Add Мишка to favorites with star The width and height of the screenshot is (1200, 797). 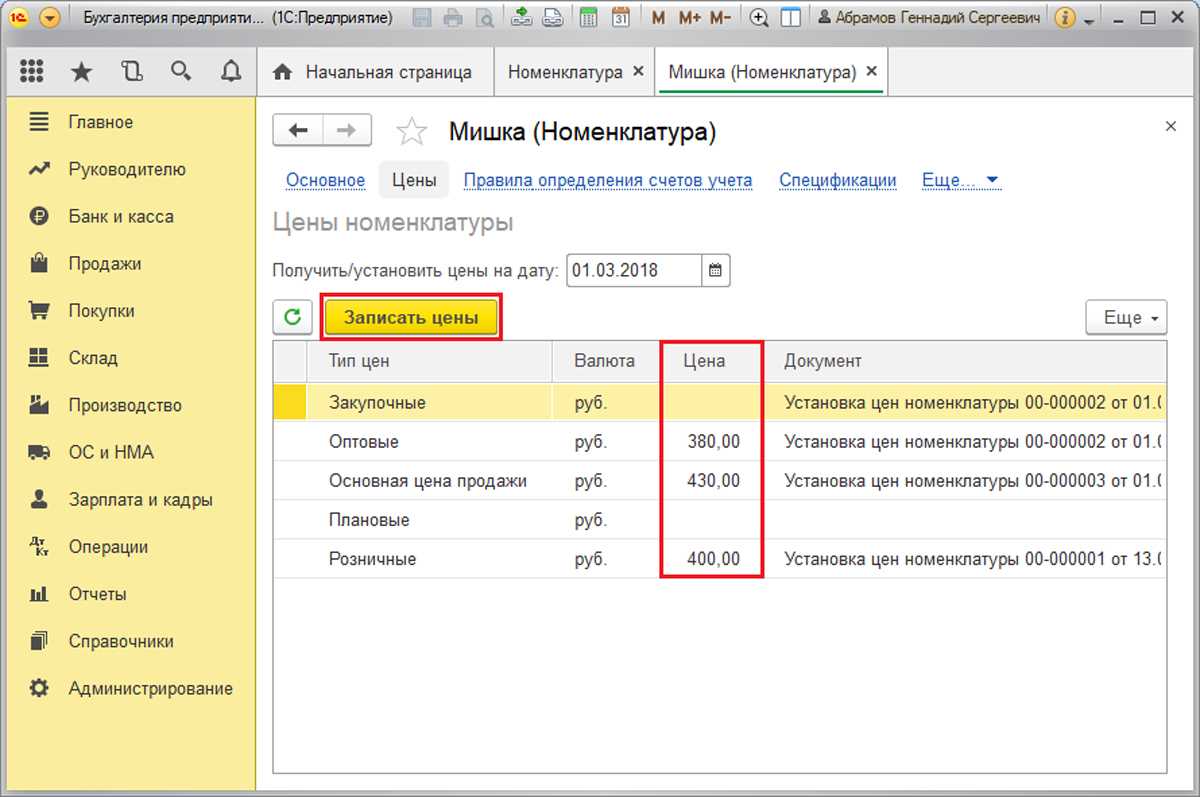(x=412, y=132)
